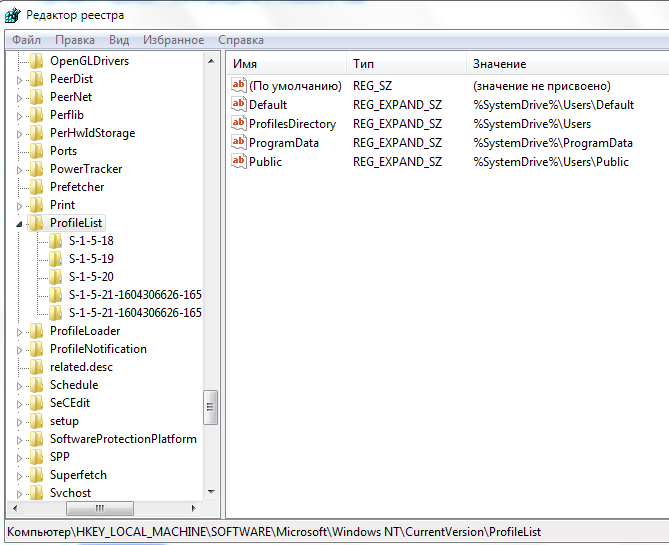Viewport: 669px width, 545px height.
Task: Select the Superfetch key
Action: (78, 475)
